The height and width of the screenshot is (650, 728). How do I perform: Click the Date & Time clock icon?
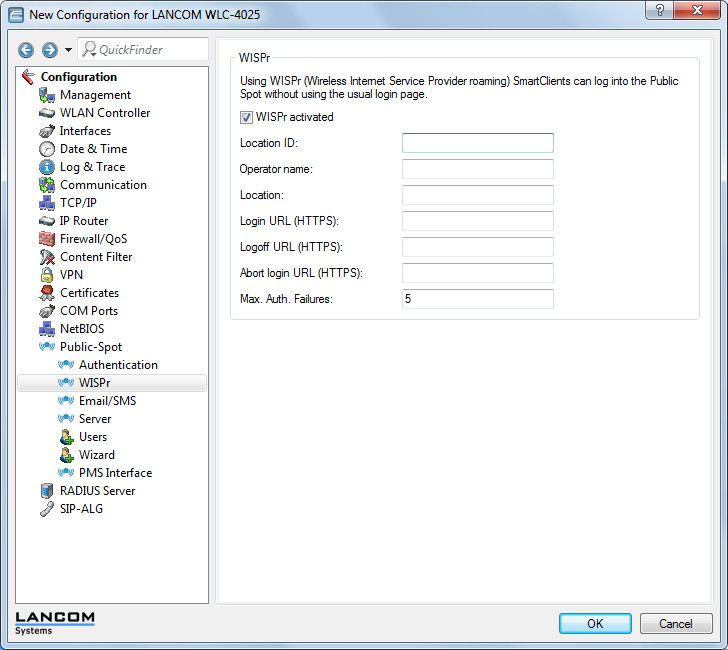point(47,149)
